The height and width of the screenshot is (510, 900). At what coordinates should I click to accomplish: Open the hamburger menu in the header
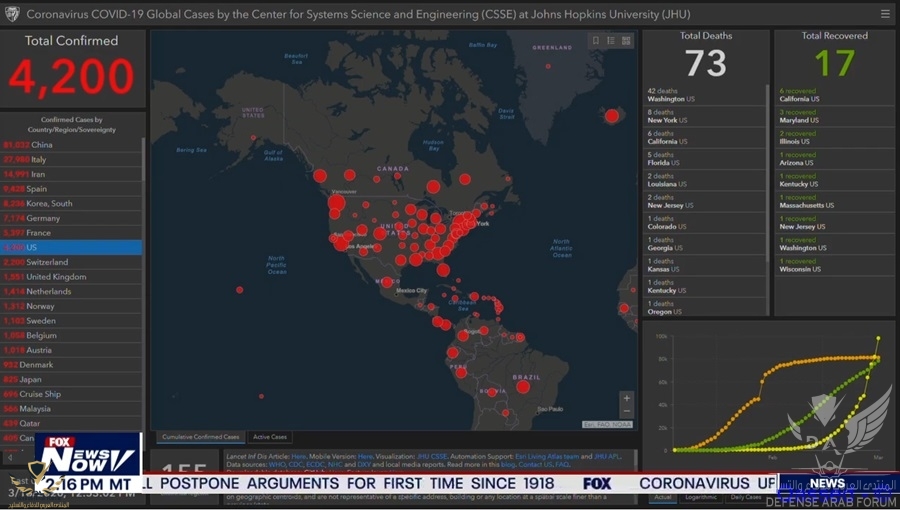885,14
